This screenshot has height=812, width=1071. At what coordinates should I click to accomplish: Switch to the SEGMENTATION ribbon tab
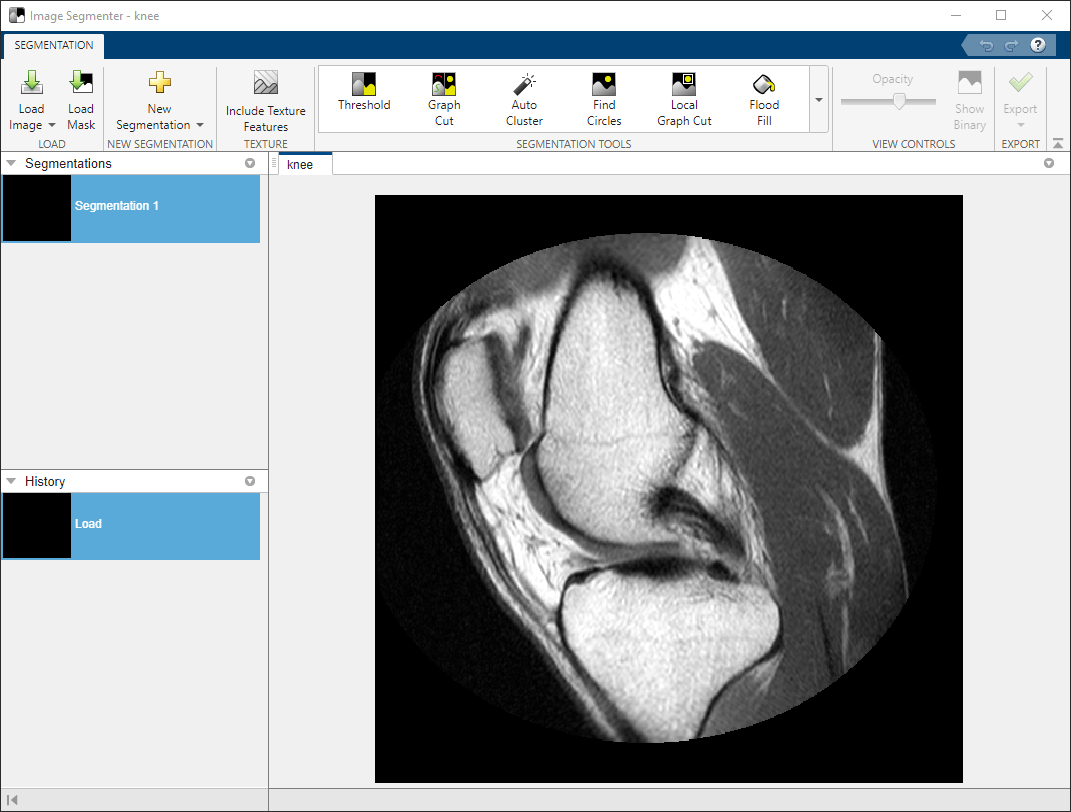coord(54,45)
